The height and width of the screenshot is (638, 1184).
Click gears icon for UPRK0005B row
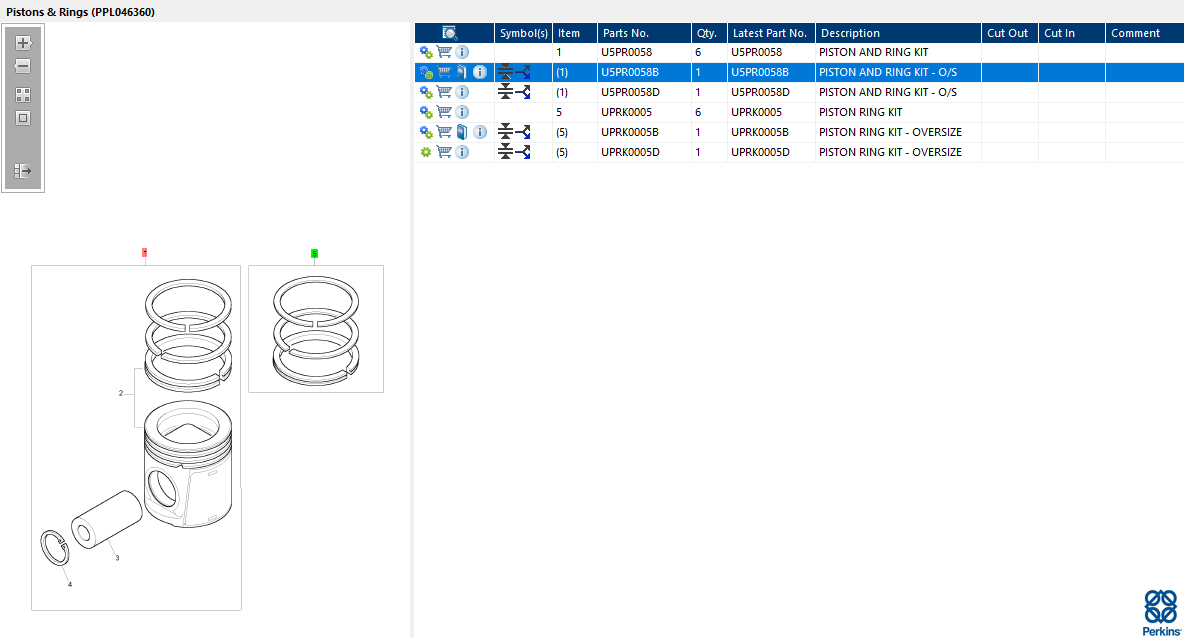click(426, 132)
